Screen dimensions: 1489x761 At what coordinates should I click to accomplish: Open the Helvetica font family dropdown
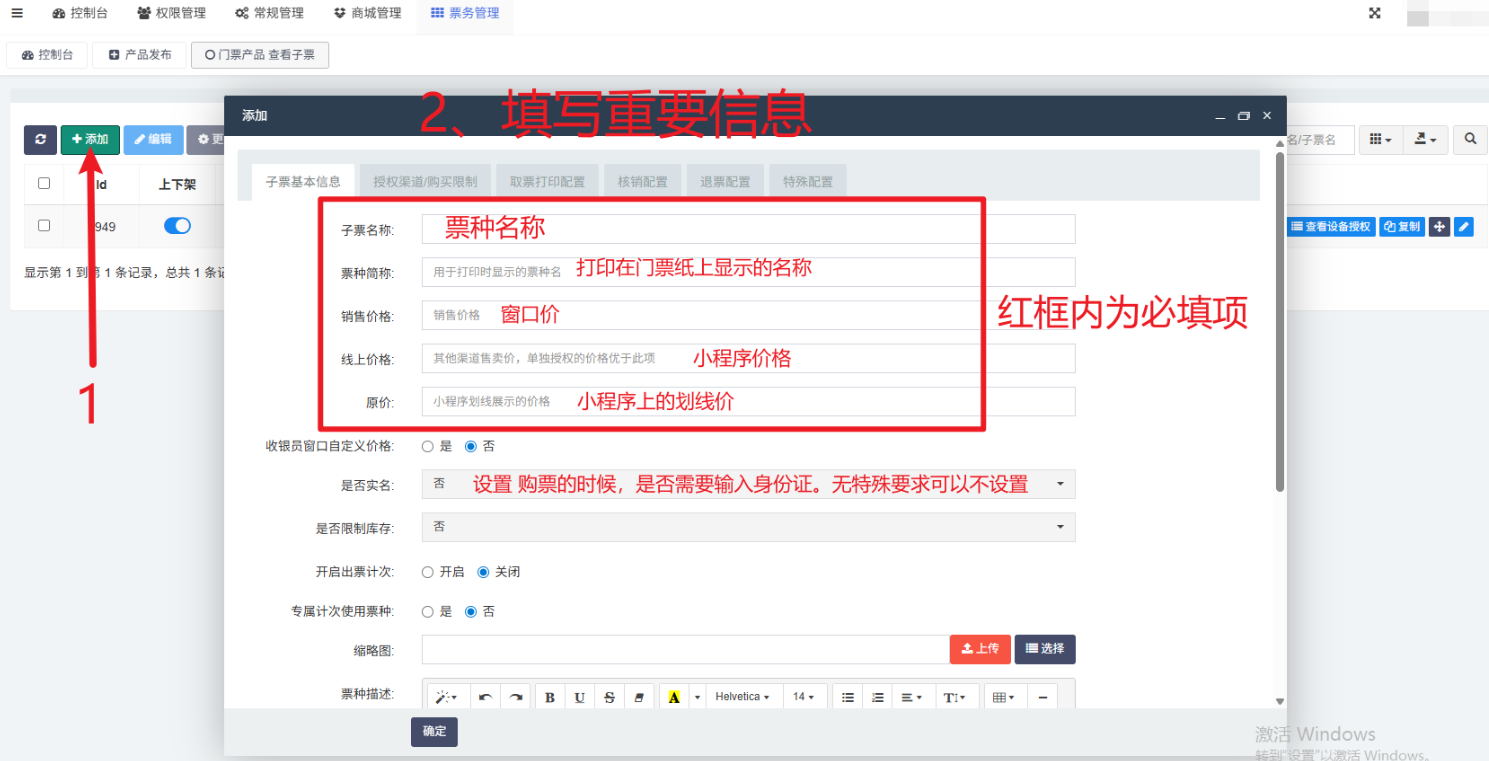click(x=742, y=697)
